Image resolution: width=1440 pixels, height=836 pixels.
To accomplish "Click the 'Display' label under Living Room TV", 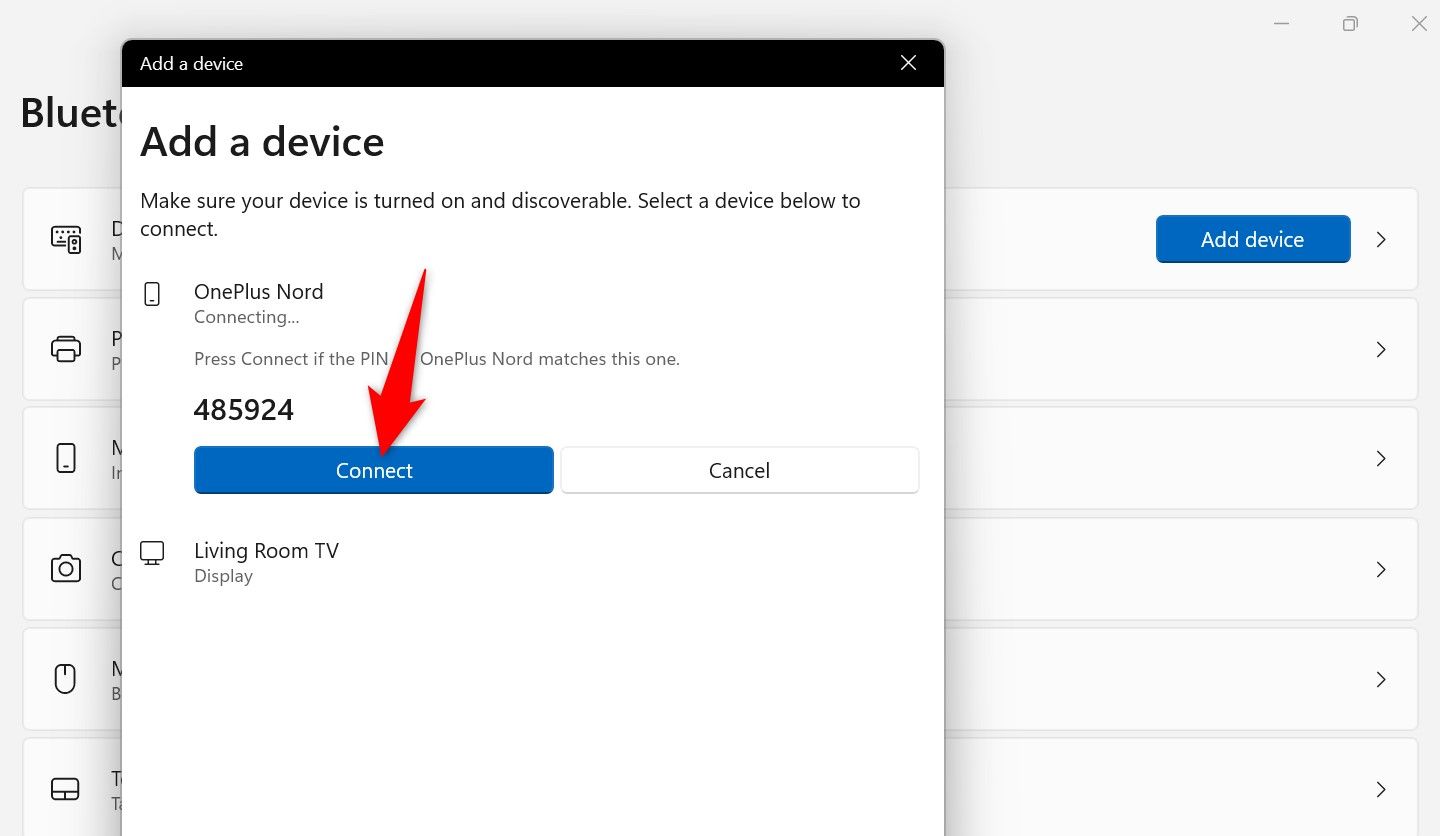I will [x=223, y=576].
